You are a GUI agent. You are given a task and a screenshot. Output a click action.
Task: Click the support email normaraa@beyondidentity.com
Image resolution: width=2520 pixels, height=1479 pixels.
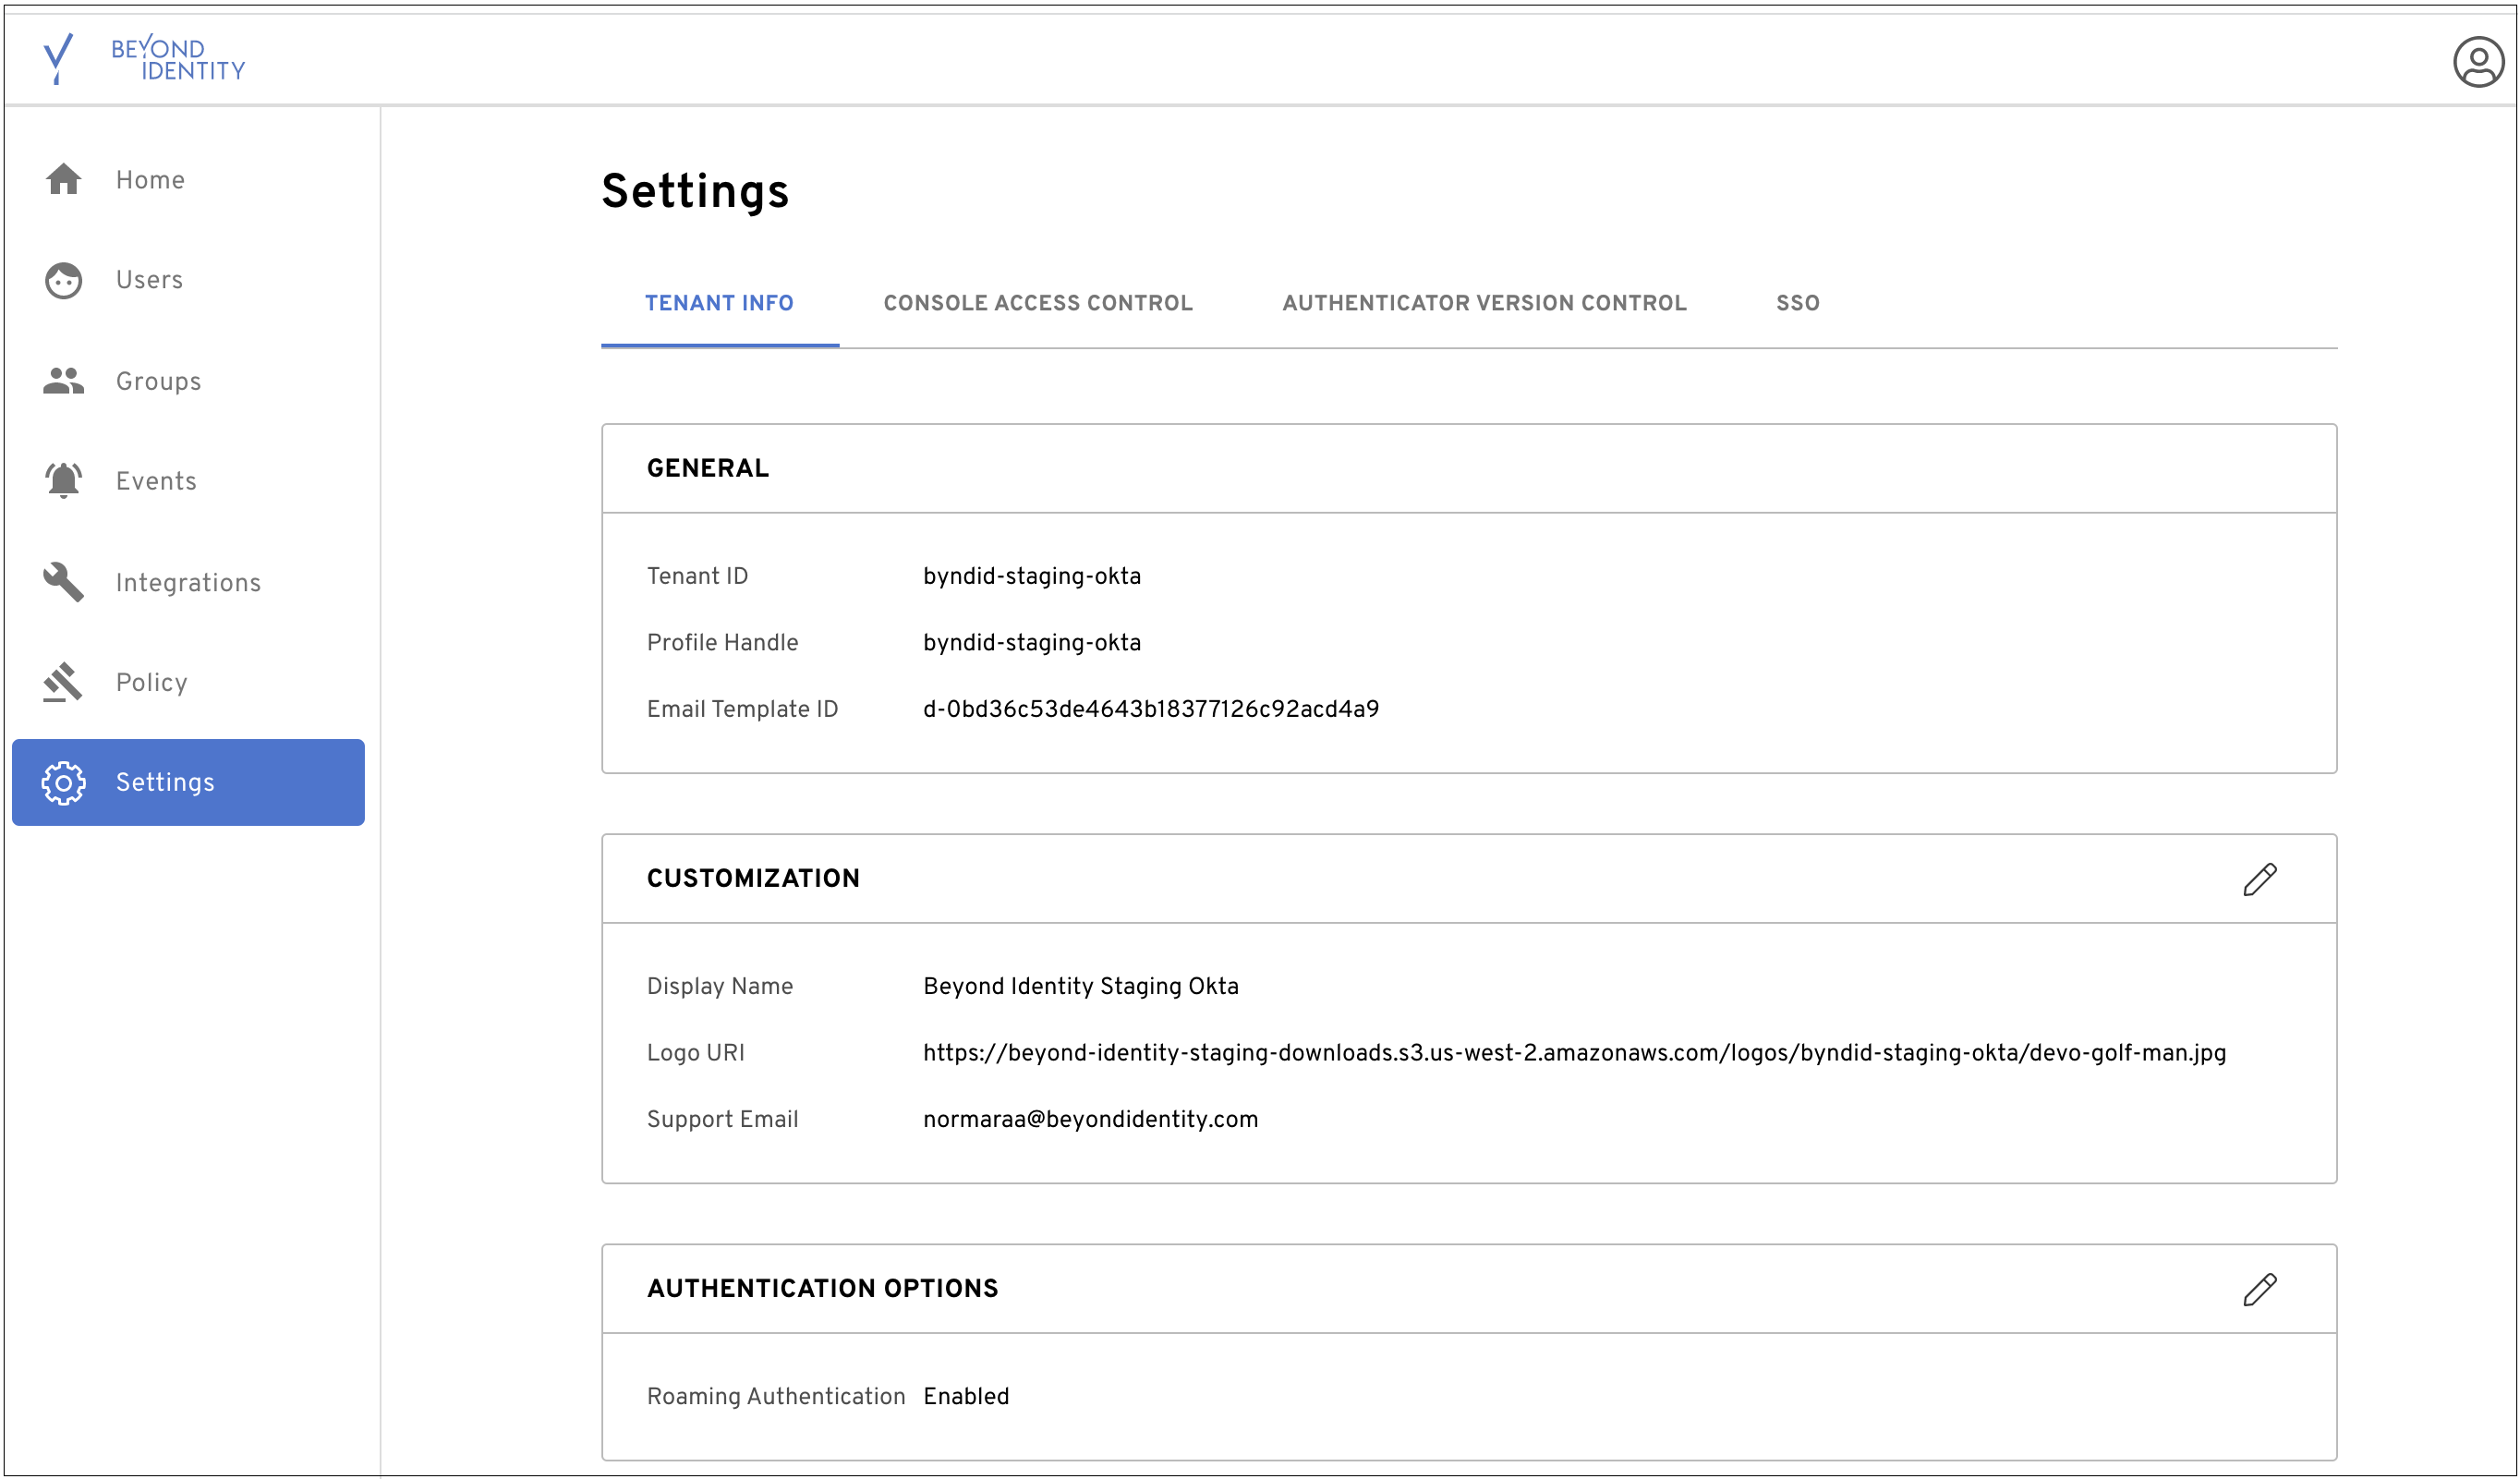pos(1090,1120)
